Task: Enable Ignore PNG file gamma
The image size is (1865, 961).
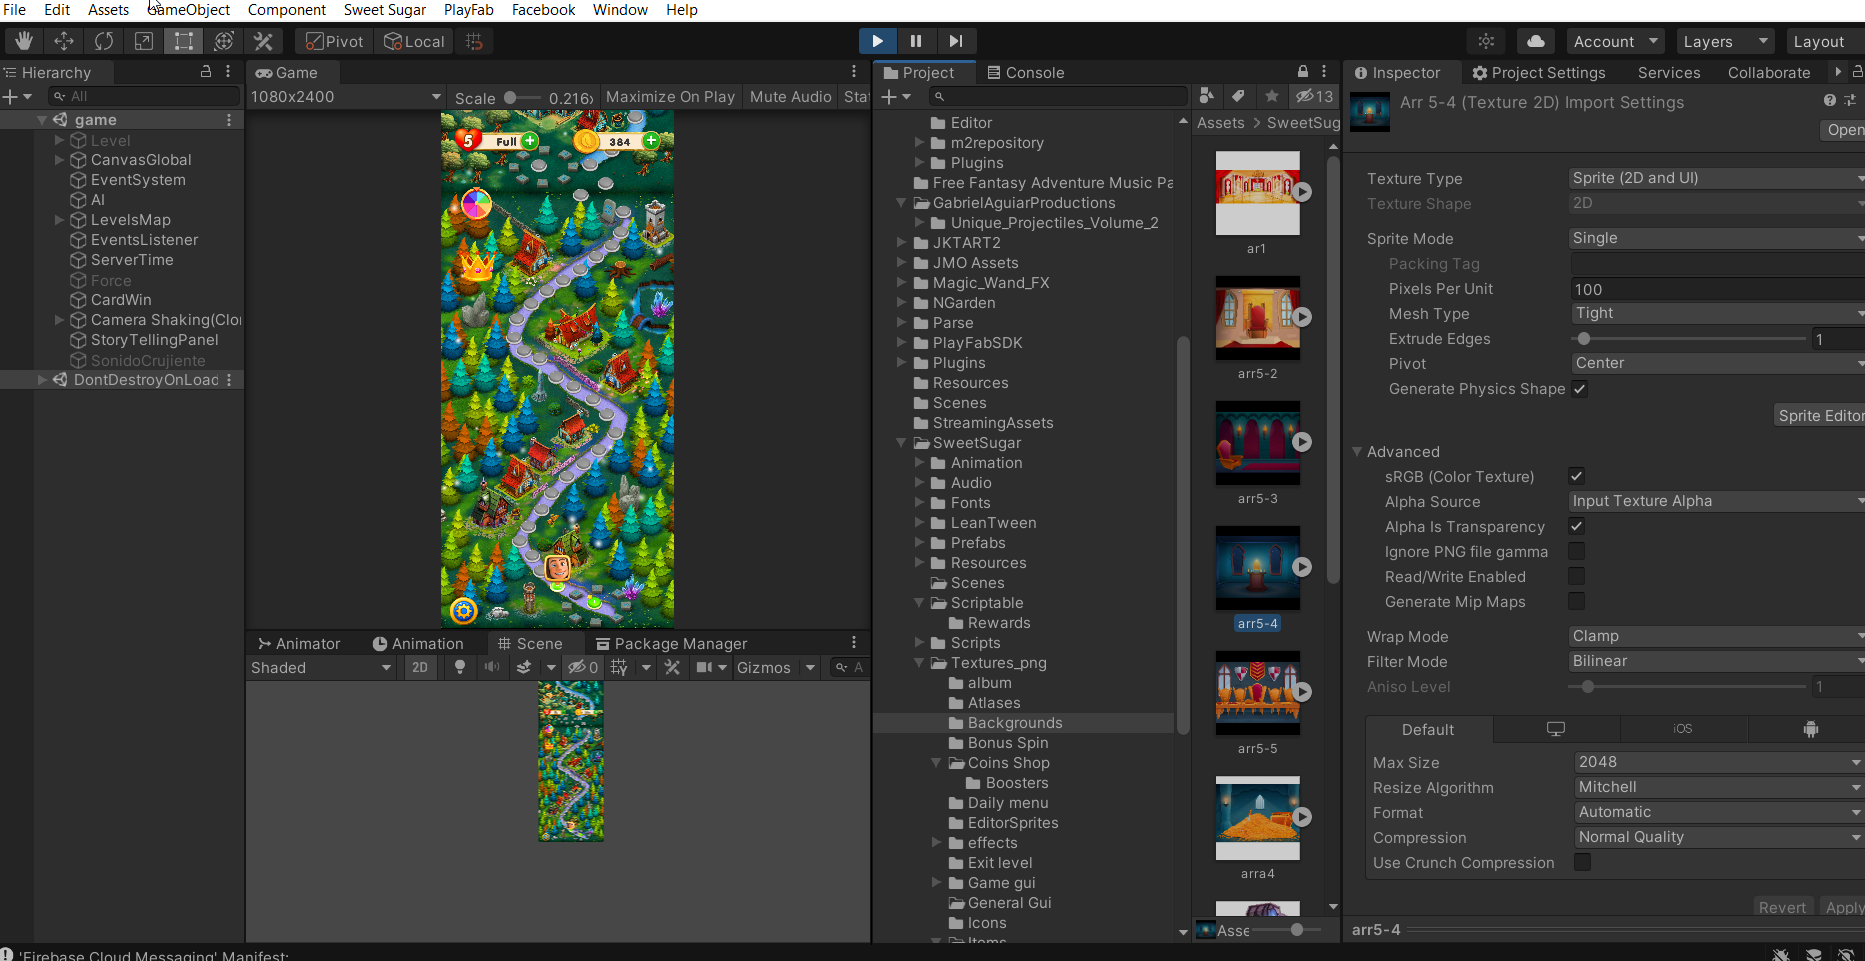Action: tap(1577, 551)
